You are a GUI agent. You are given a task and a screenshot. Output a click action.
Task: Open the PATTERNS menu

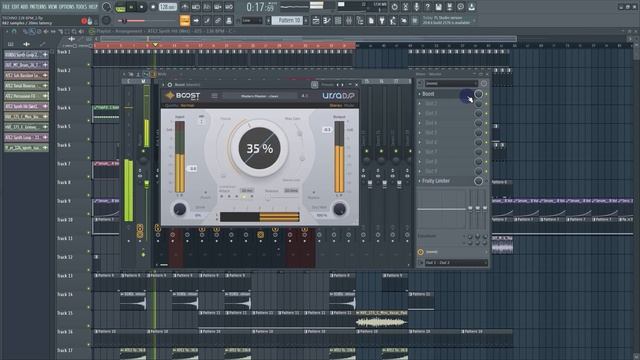[x=38, y=7]
